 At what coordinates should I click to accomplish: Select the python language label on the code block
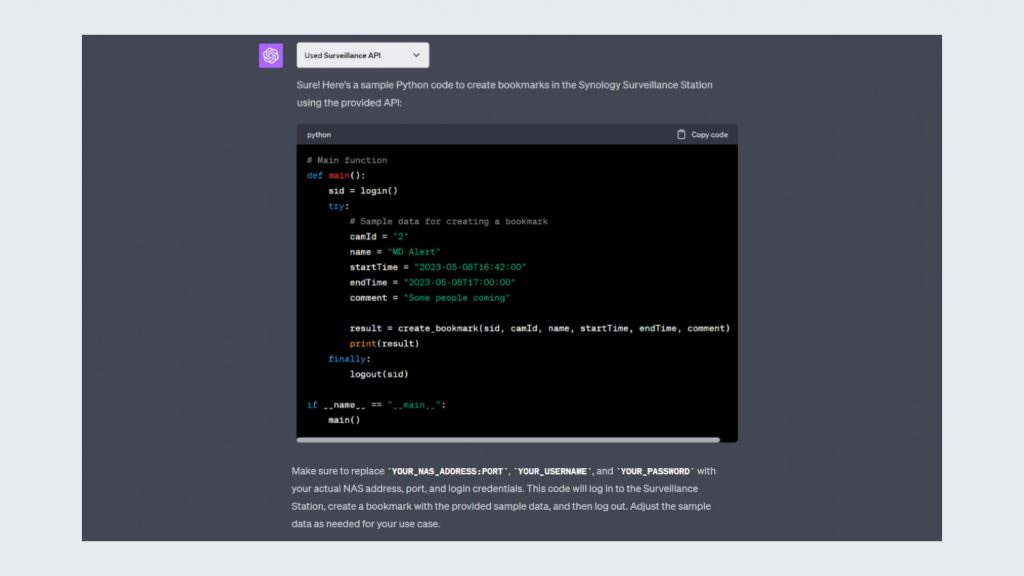click(x=318, y=134)
